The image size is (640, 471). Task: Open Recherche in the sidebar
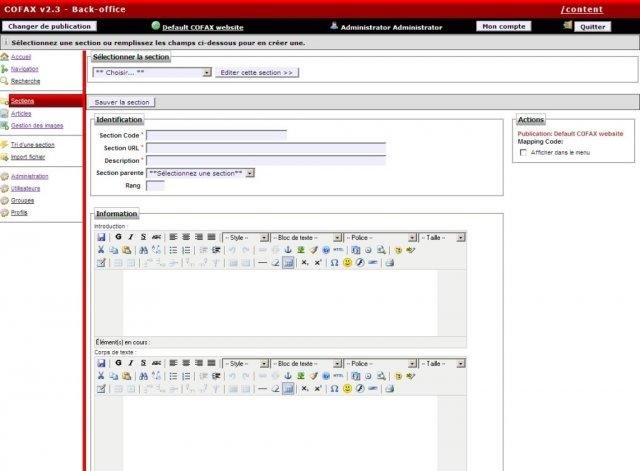[25, 81]
